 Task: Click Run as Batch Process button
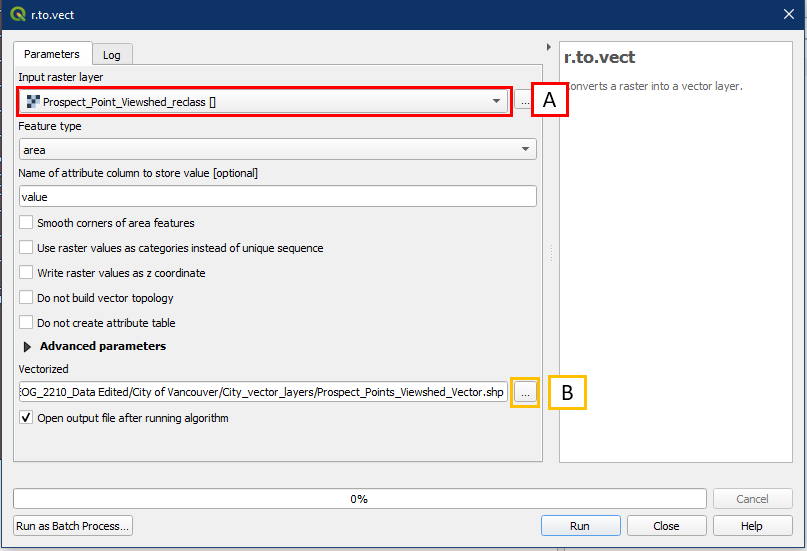(x=73, y=526)
